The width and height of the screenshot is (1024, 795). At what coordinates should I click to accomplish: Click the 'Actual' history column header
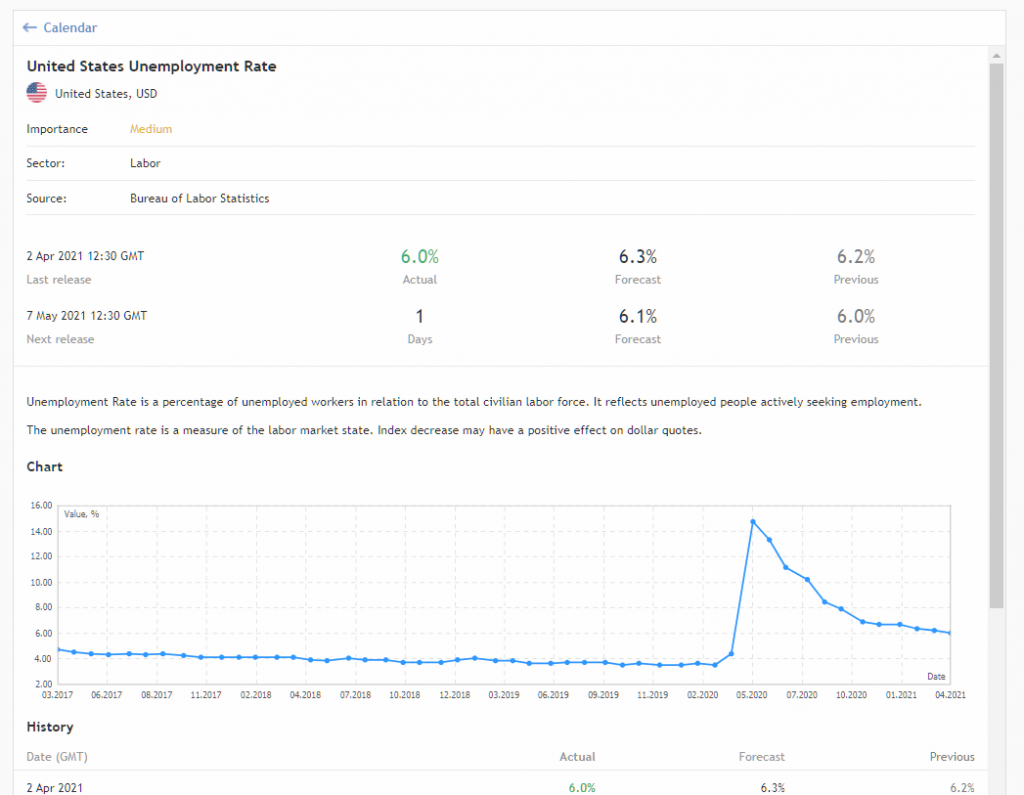click(x=577, y=756)
